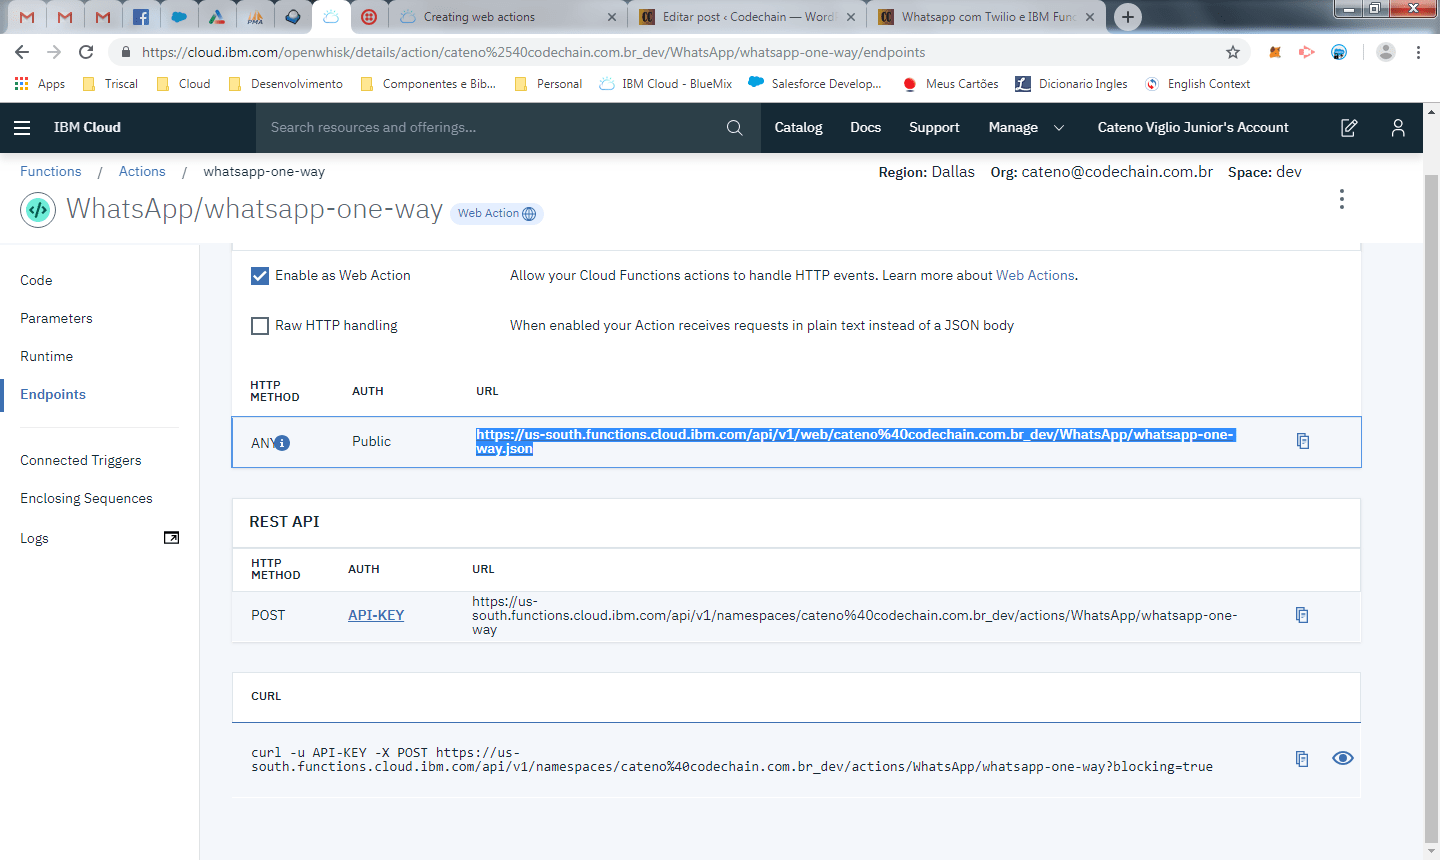Screen dimensions: 1440x860
Task: Open Enclosing Sequences in sidebar
Action: coord(86,498)
